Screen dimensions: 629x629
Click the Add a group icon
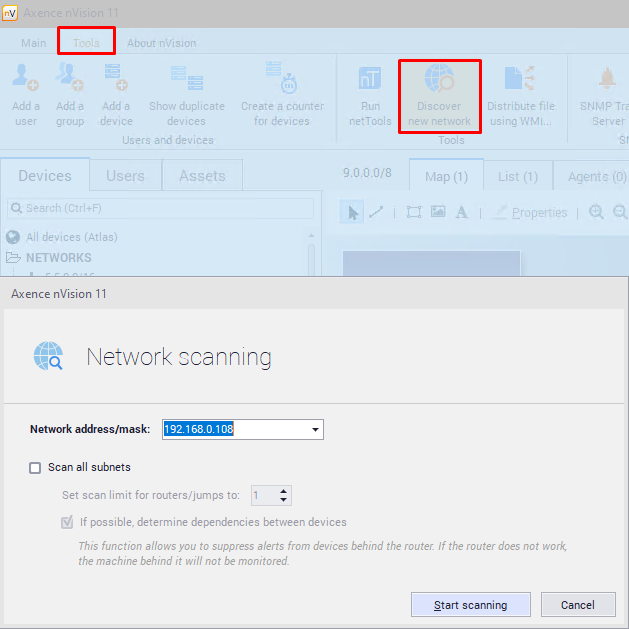tap(70, 80)
